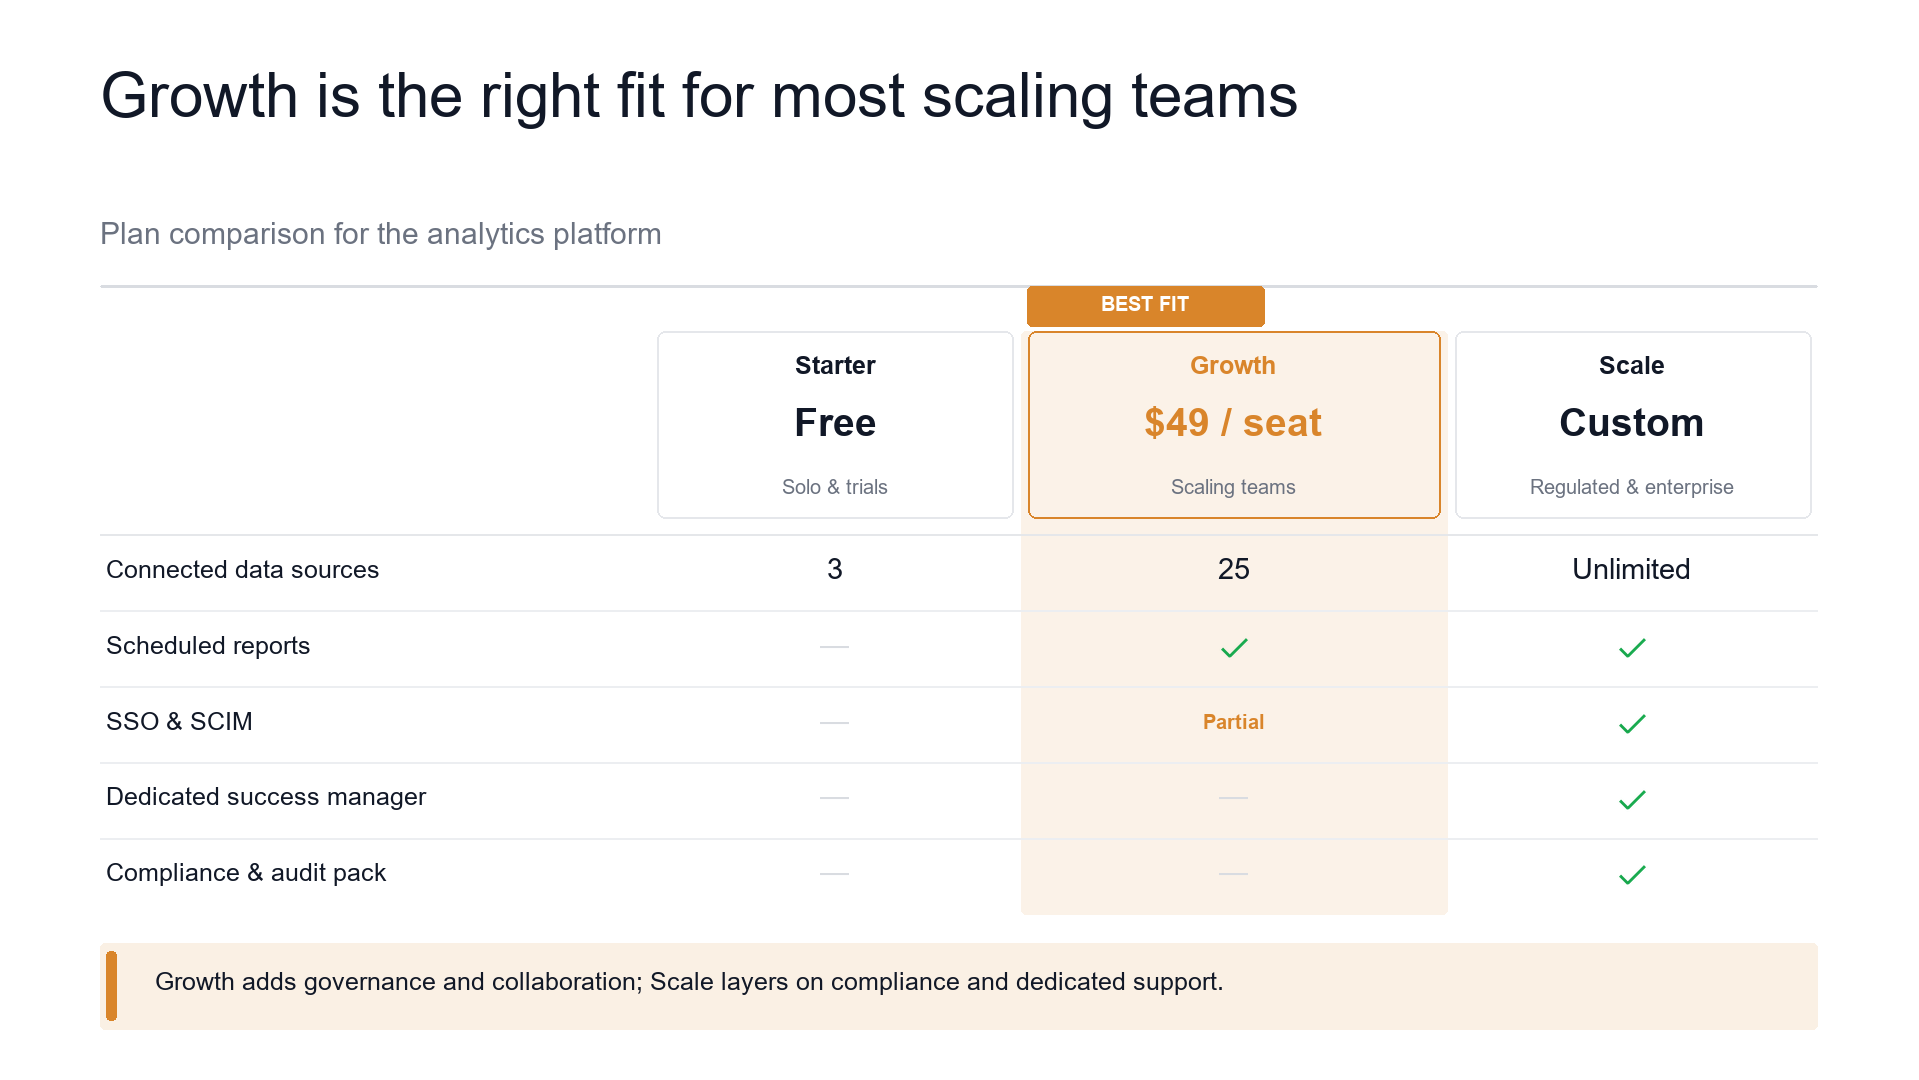
Task: Click the Scale checkmark for SSO & SCIM
Action: coord(1632,724)
